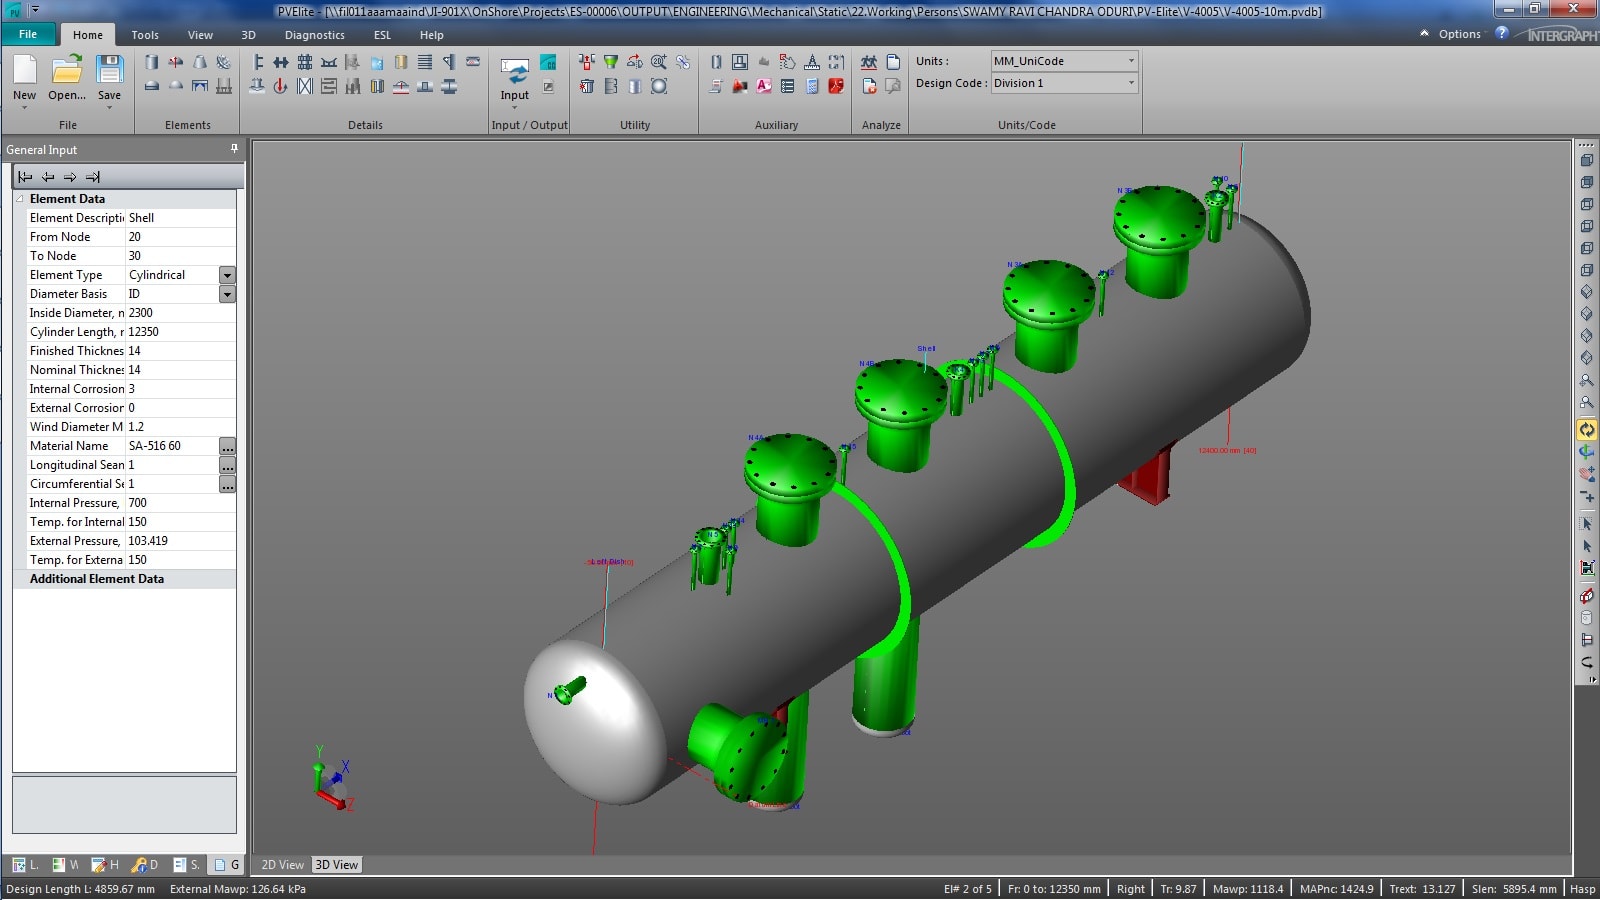Open the File menu
This screenshot has height=900, width=1600.
click(x=28, y=34)
